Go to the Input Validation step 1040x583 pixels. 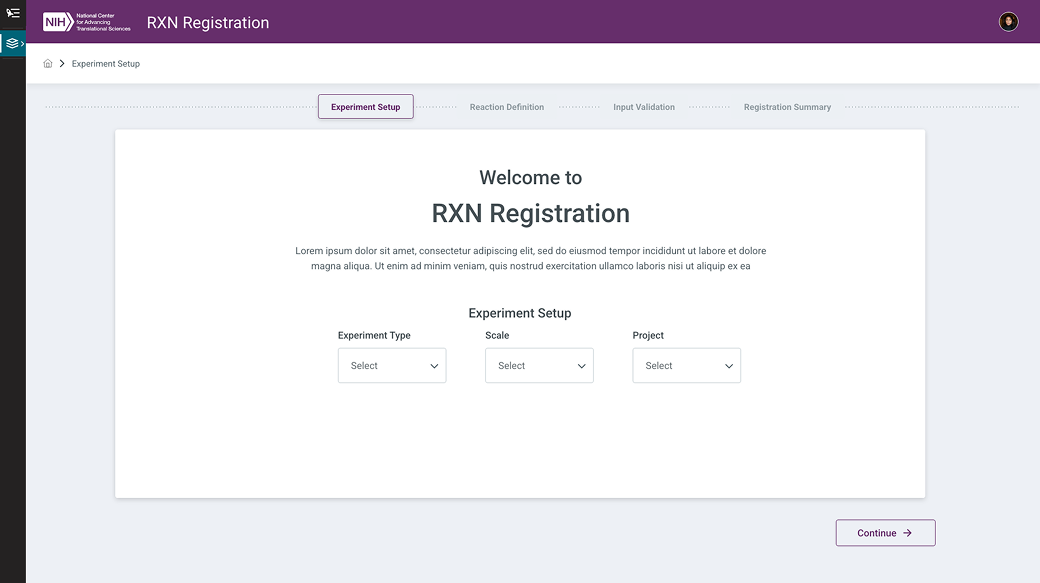pyautogui.click(x=644, y=107)
